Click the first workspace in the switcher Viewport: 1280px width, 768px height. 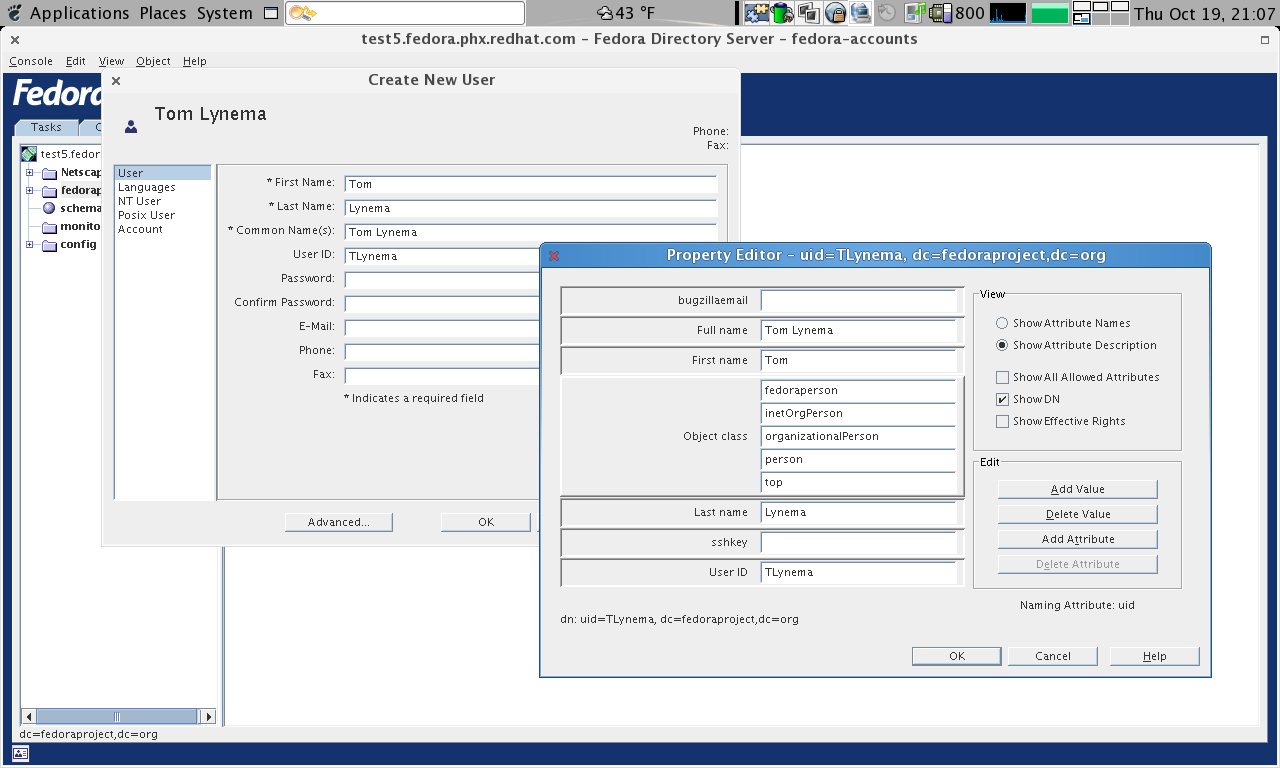point(1082,7)
